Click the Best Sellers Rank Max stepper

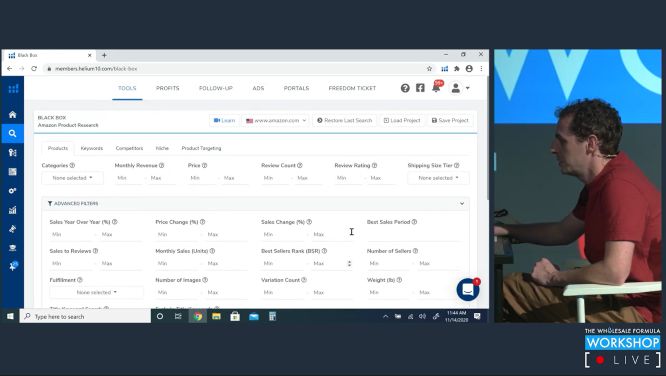[349, 263]
